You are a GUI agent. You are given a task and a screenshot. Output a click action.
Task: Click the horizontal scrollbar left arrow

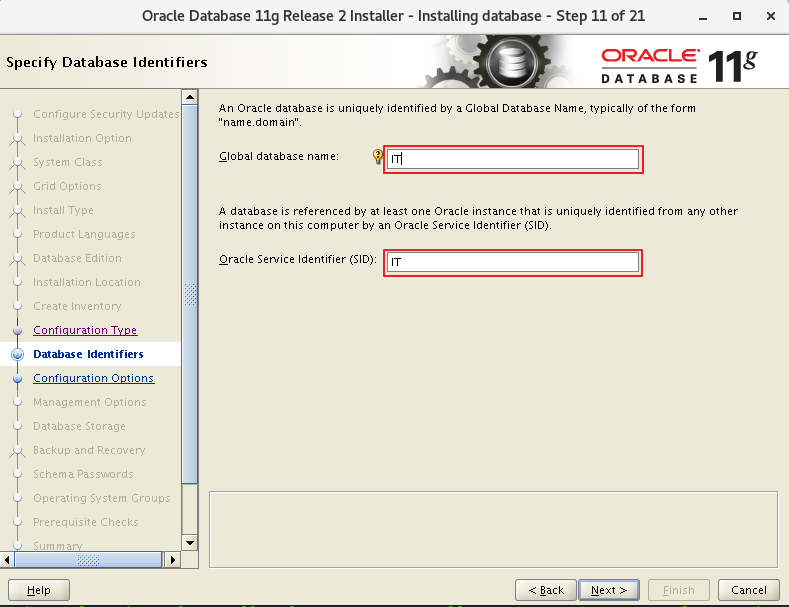(x=7, y=560)
